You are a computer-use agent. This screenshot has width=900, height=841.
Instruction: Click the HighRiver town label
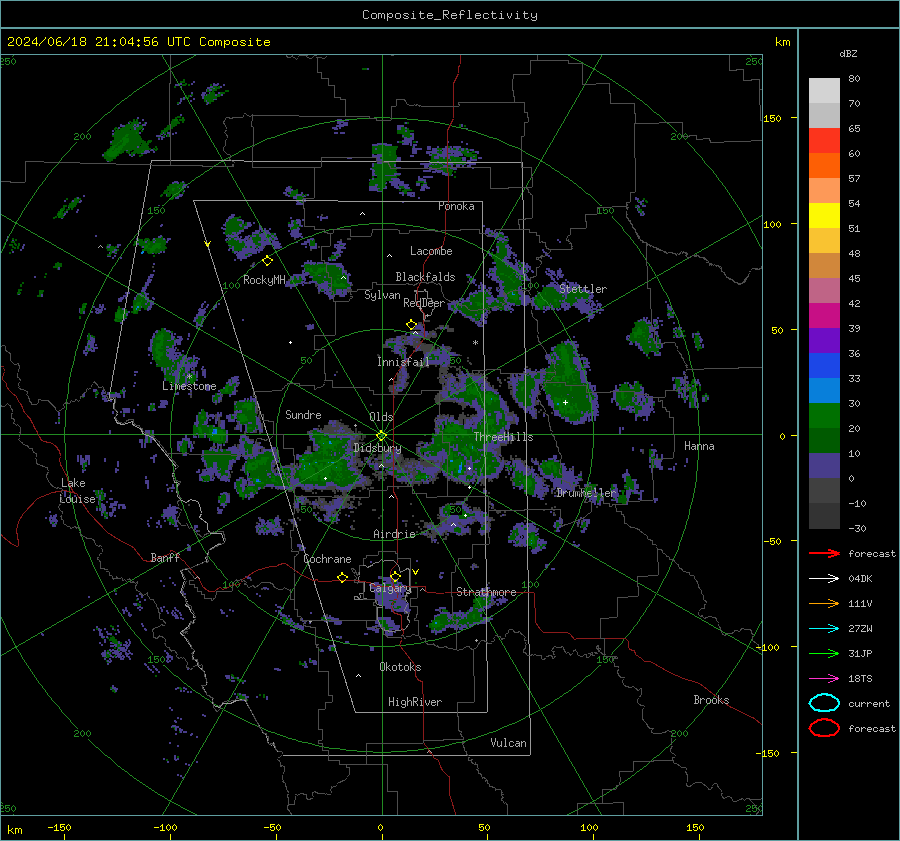pos(415,702)
